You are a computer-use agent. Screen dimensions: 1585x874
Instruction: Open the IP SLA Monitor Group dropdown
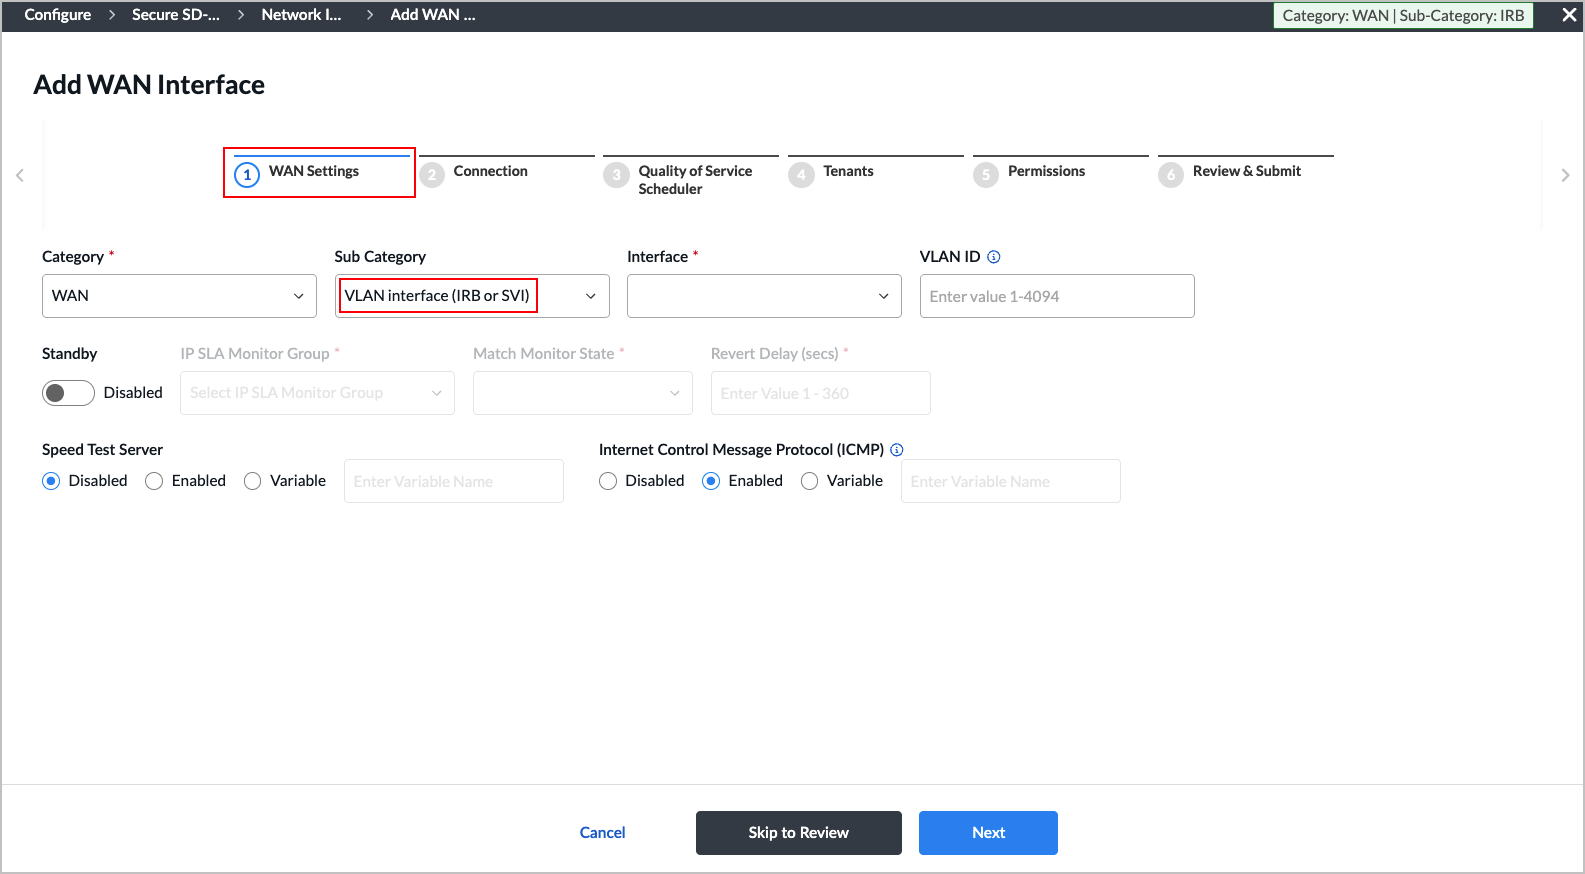(x=317, y=393)
